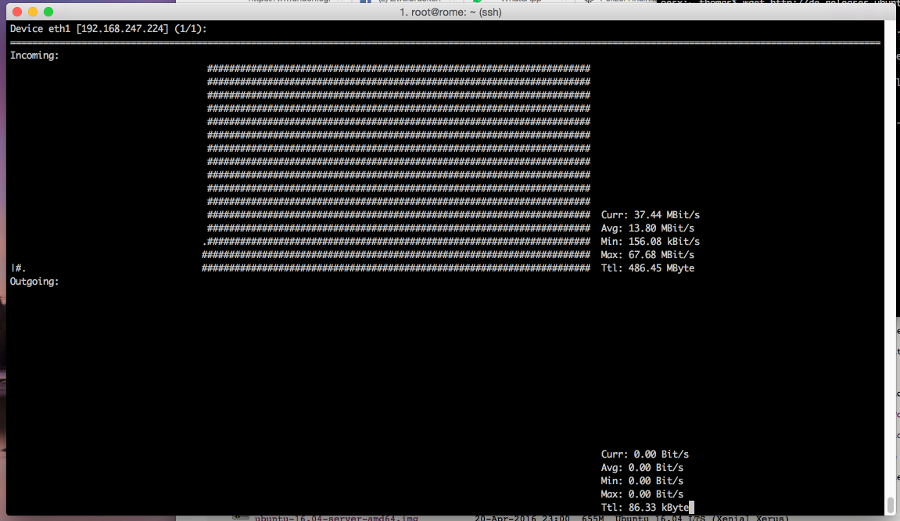Click the 'Incoming:' section label
Viewport: 900px width, 521px height.
[34, 55]
